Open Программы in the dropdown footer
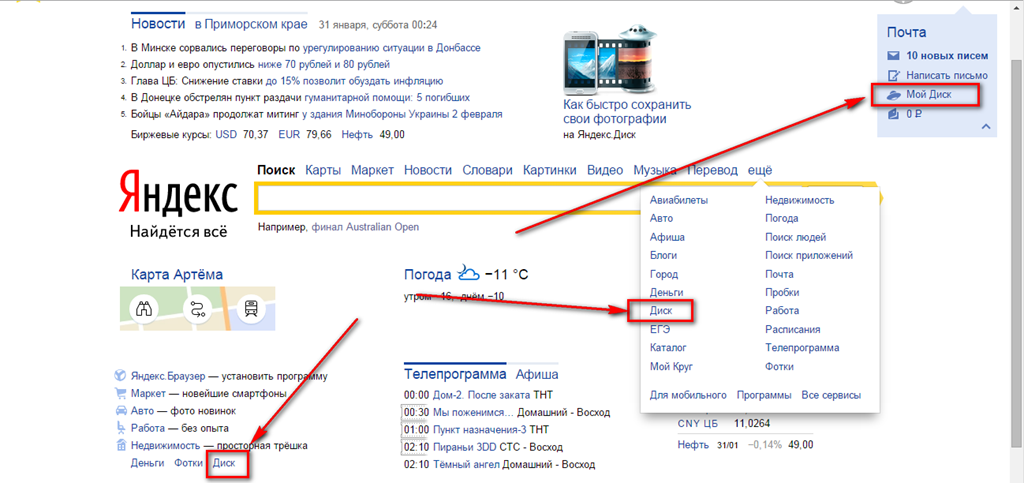Viewport: 1024px width, 483px height. (x=764, y=395)
